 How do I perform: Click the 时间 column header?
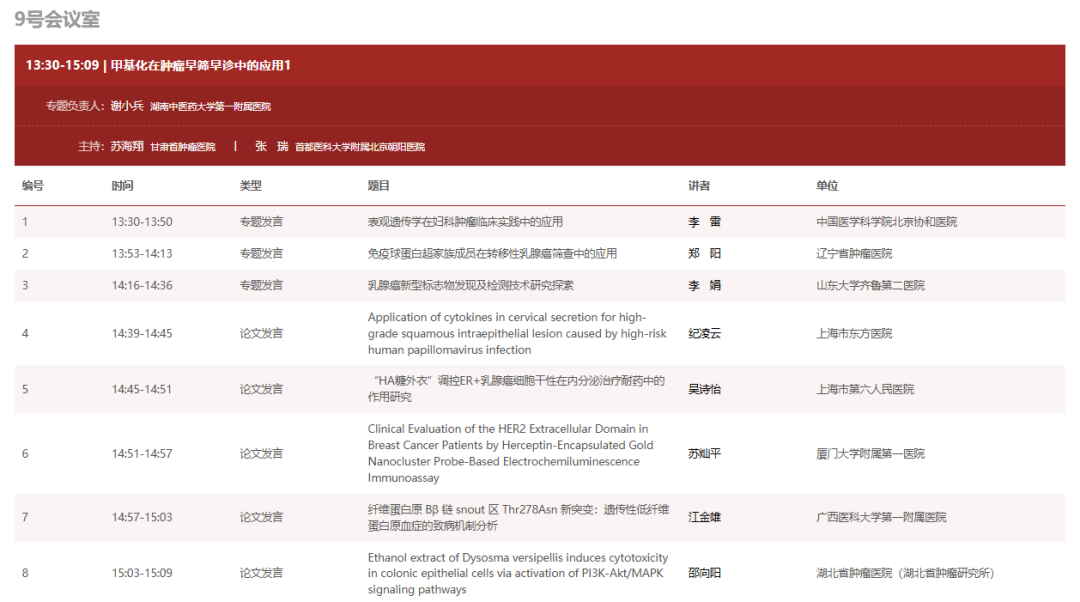pos(123,186)
